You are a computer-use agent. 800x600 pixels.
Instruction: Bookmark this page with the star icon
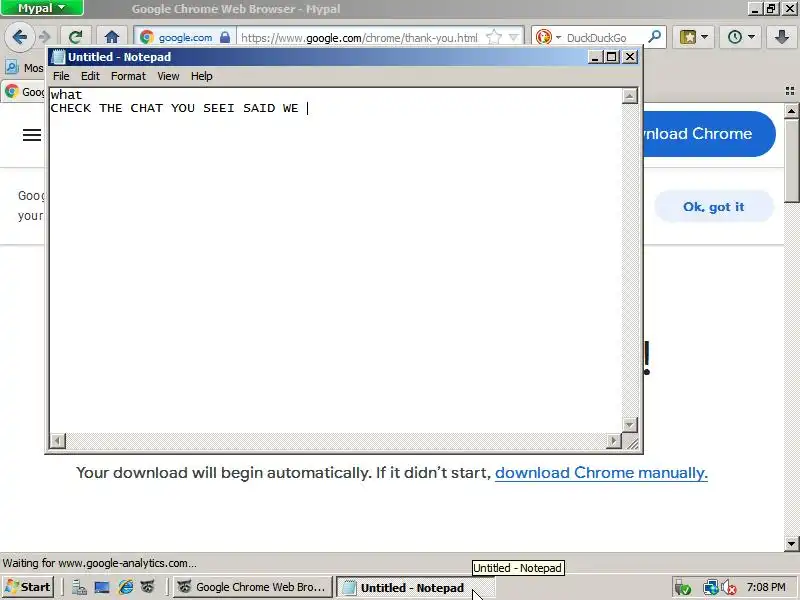coord(493,37)
